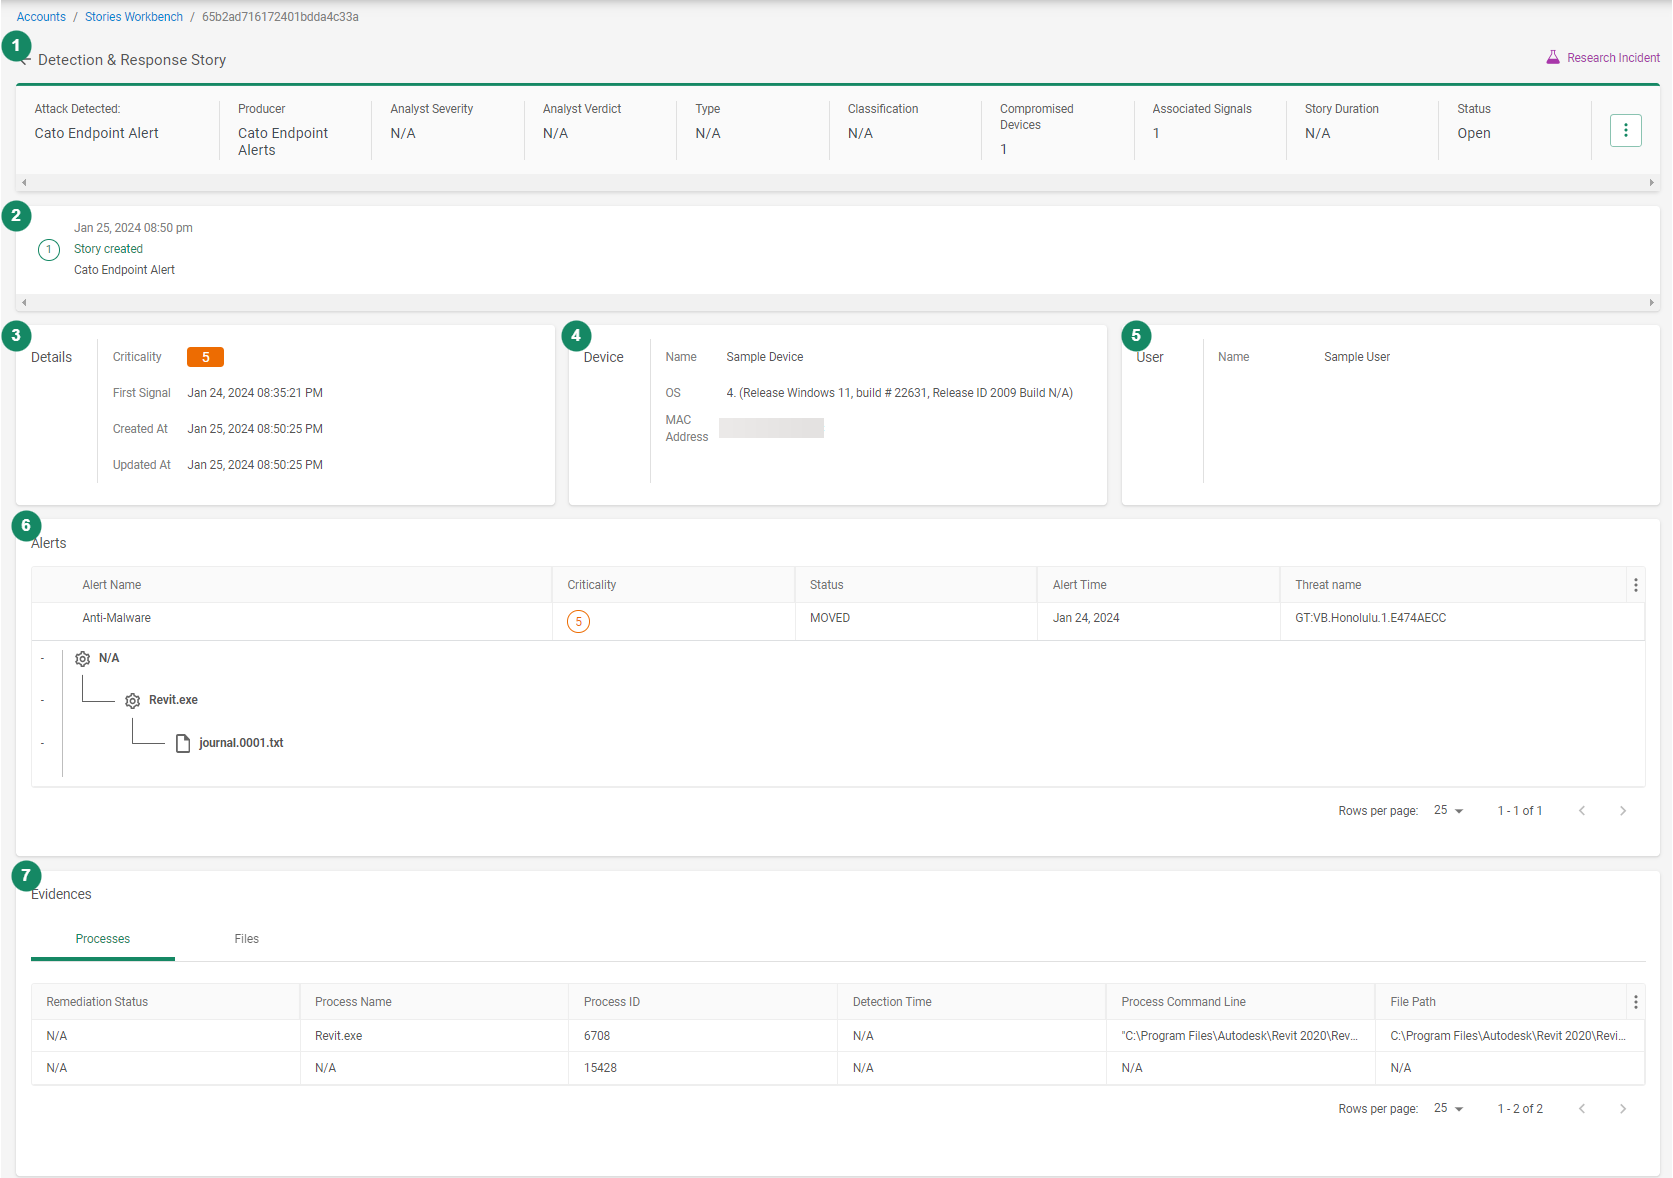The width and height of the screenshot is (1673, 1178).
Task: Click the Story created timeline entry
Action: coord(108,249)
